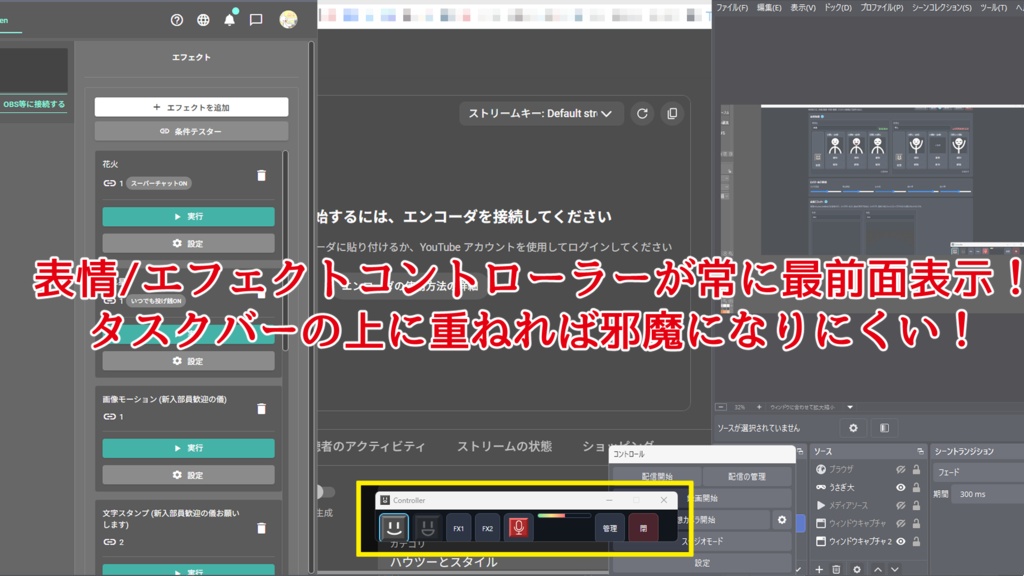Delete the 花火 effect
The image size is (1024, 576).
(x=261, y=175)
